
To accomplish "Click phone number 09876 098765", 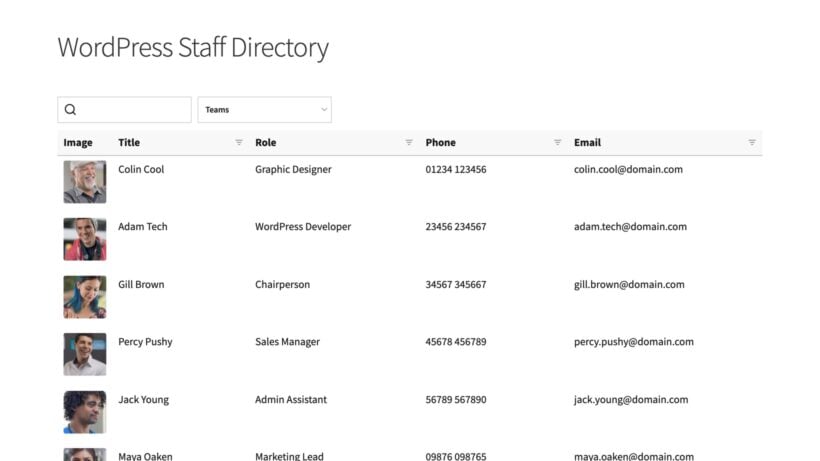I will coord(456,456).
